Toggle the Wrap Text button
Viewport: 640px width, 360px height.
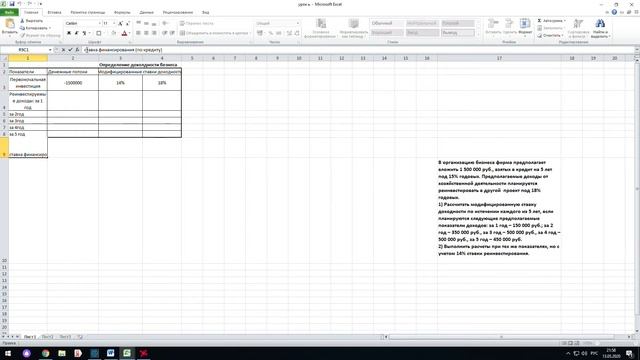point(197,23)
